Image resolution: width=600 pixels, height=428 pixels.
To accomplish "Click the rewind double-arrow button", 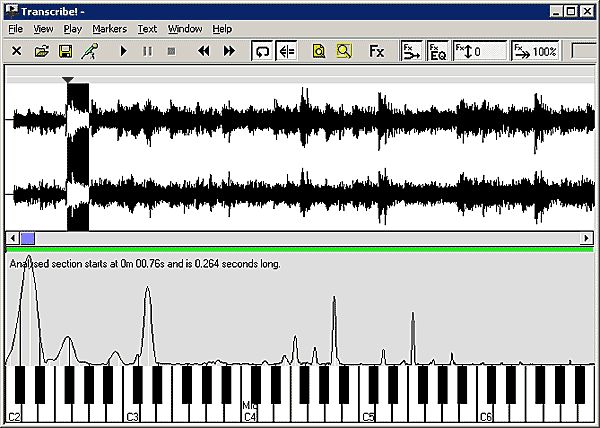I will click(204, 51).
